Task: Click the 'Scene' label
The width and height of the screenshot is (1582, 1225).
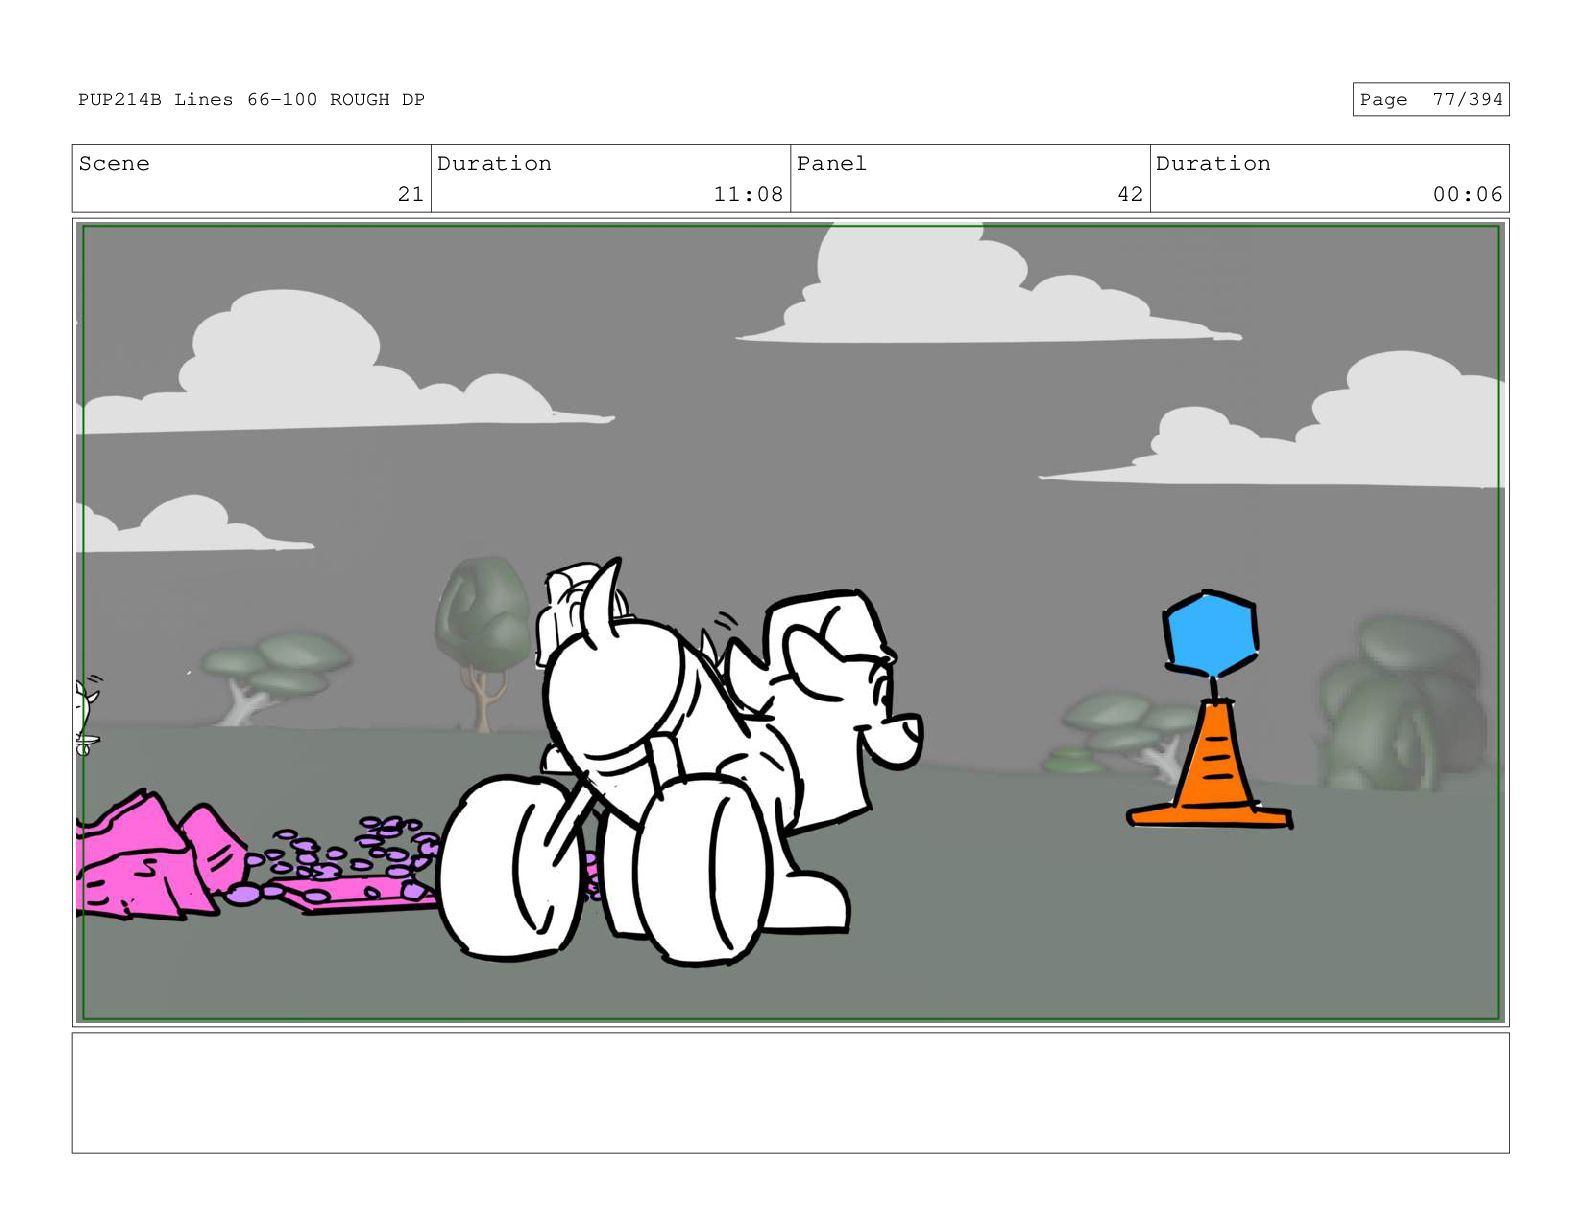Action: point(114,163)
